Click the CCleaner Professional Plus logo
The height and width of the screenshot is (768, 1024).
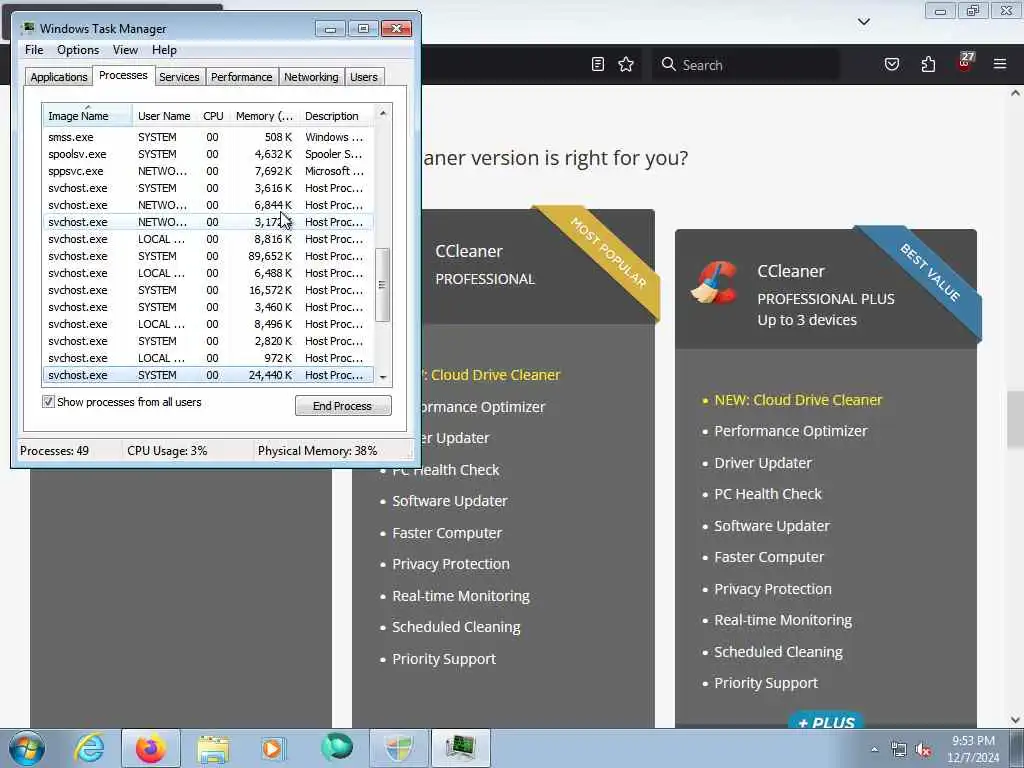(x=714, y=283)
